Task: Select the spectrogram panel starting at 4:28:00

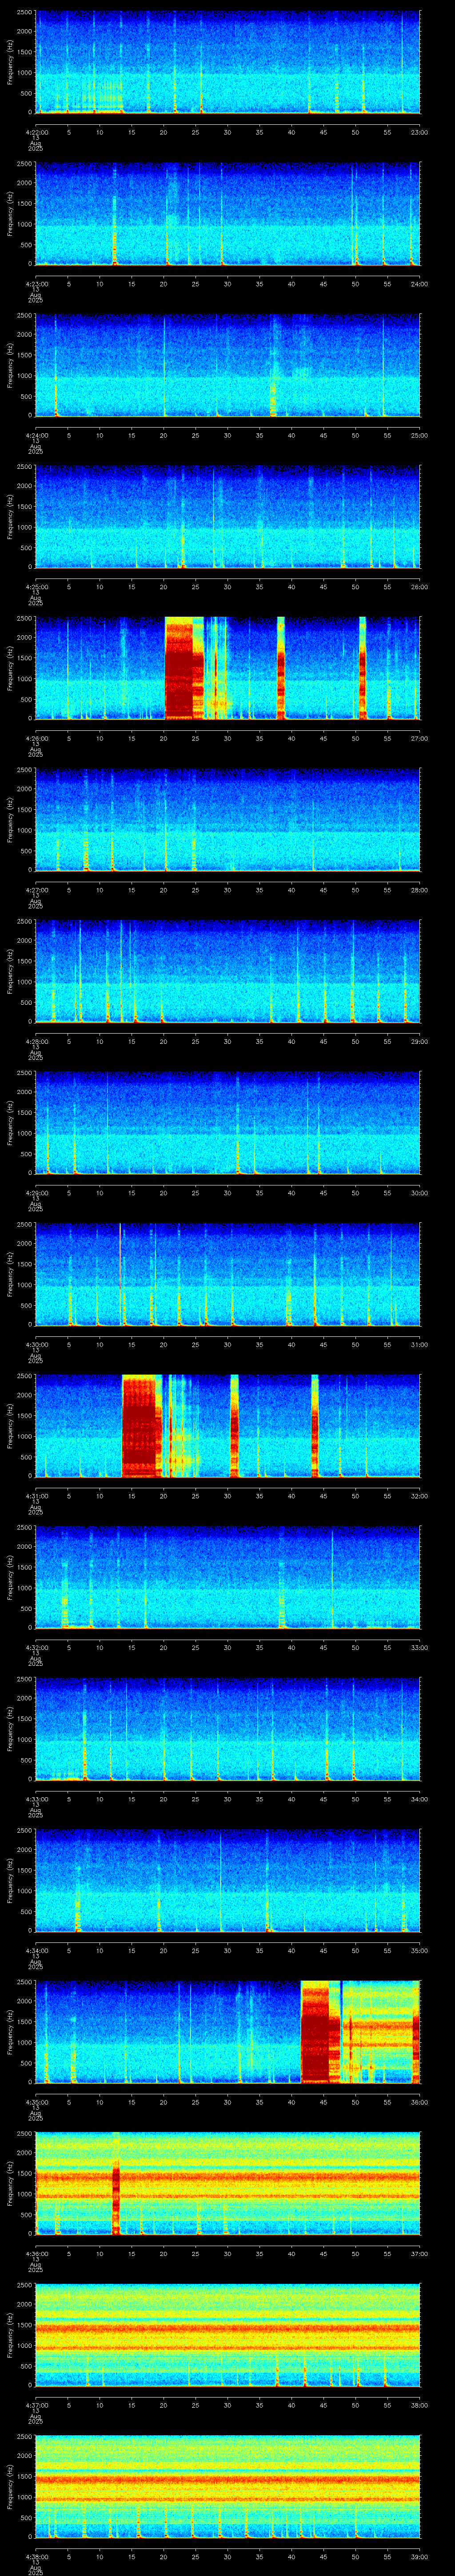Action: click(227, 972)
